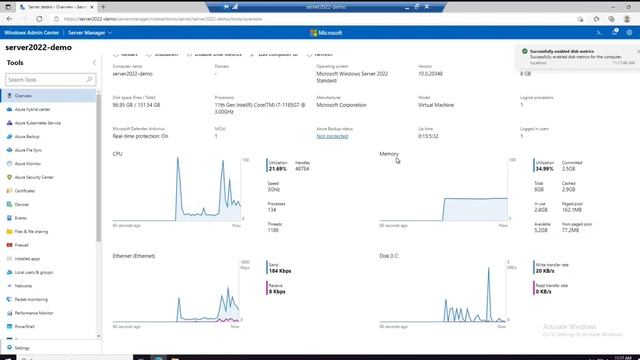The image size is (640, 360).
Task: Collapse the Tools pane with chevron
Action: (x=94, y=62)
